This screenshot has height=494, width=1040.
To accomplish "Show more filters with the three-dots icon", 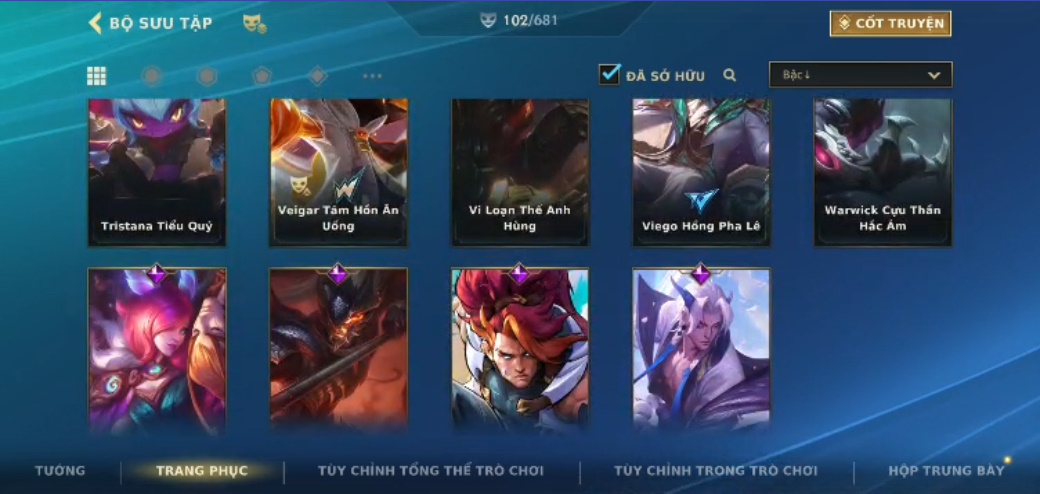I will 373,76.
